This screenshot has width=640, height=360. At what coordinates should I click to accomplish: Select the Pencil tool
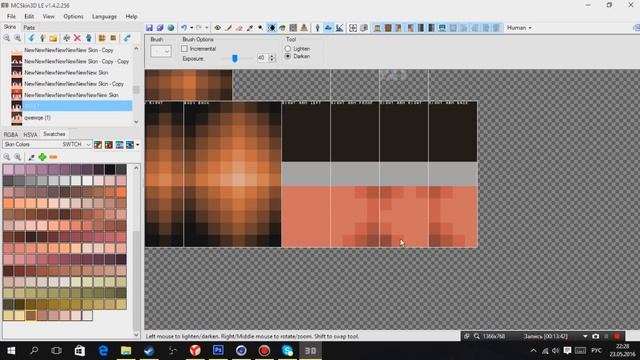click(229, 28)
